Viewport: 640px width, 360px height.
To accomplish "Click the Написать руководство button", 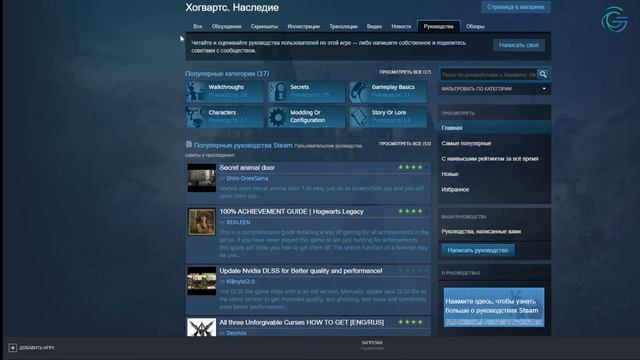I will click(478, 250).
